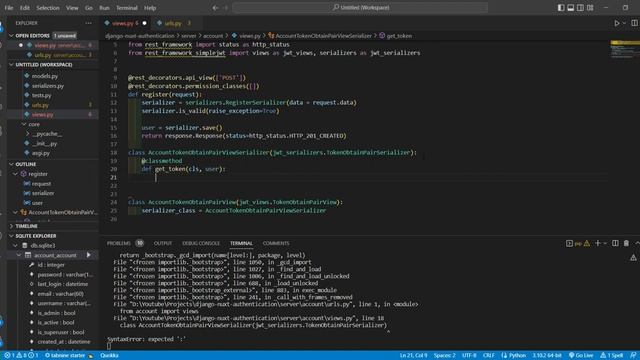Open the Terminal menu
This screenshot has height=360, width=640.
coord(127,8)
